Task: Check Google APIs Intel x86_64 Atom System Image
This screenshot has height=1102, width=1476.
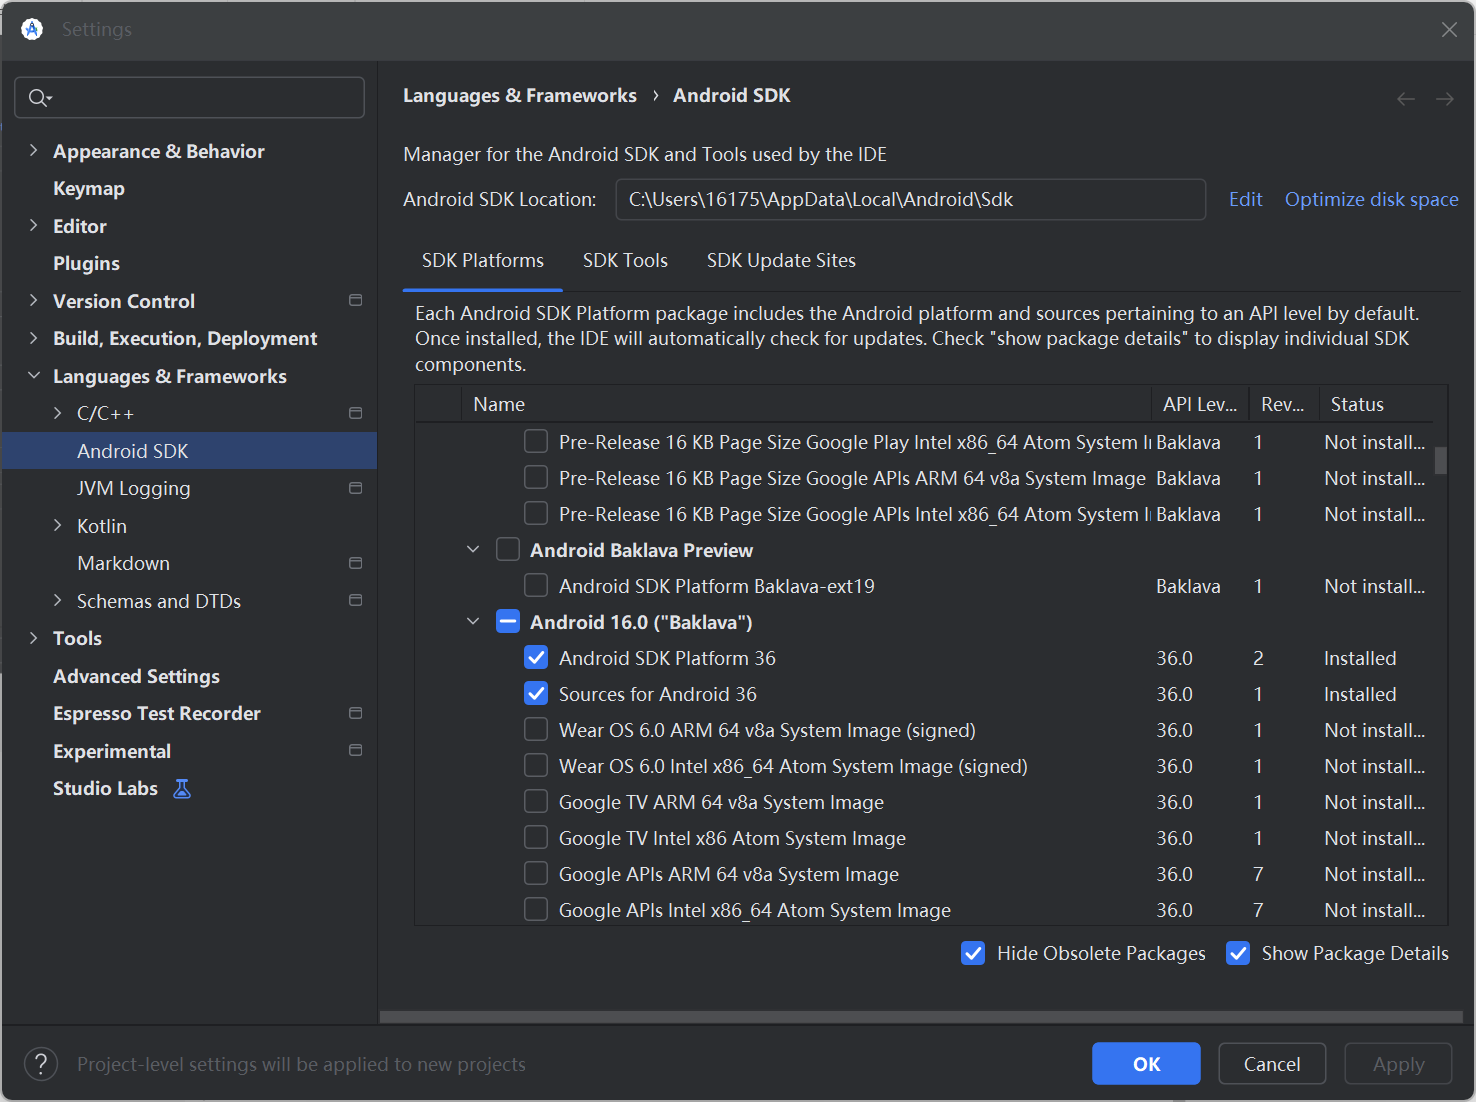Action: tap(536, 910)
